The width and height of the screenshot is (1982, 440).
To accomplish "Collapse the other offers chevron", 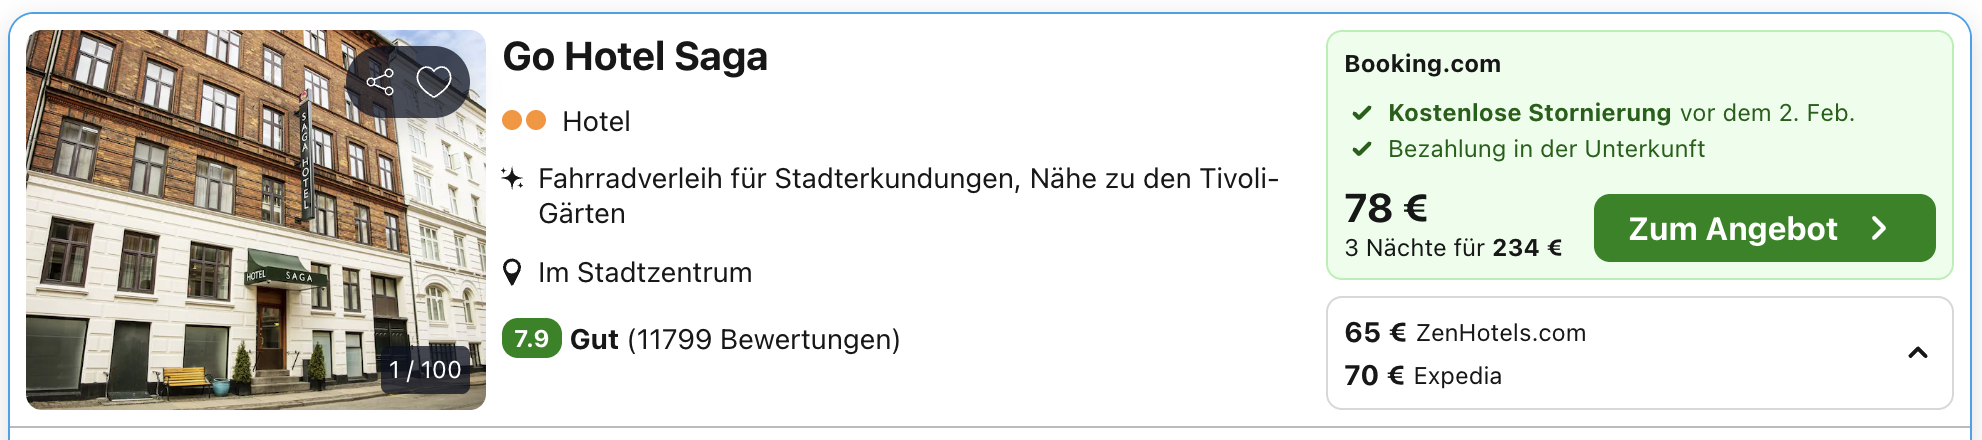I will click(1917, 353).
